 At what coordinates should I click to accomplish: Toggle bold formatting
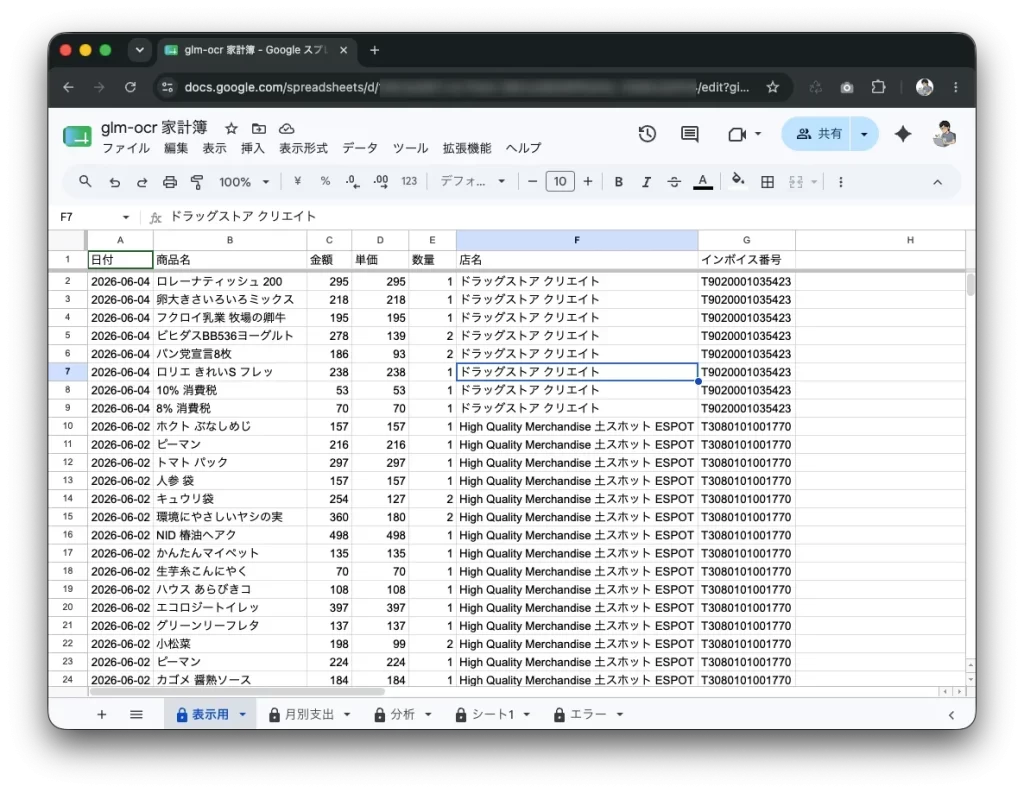(x=618, y=182)
